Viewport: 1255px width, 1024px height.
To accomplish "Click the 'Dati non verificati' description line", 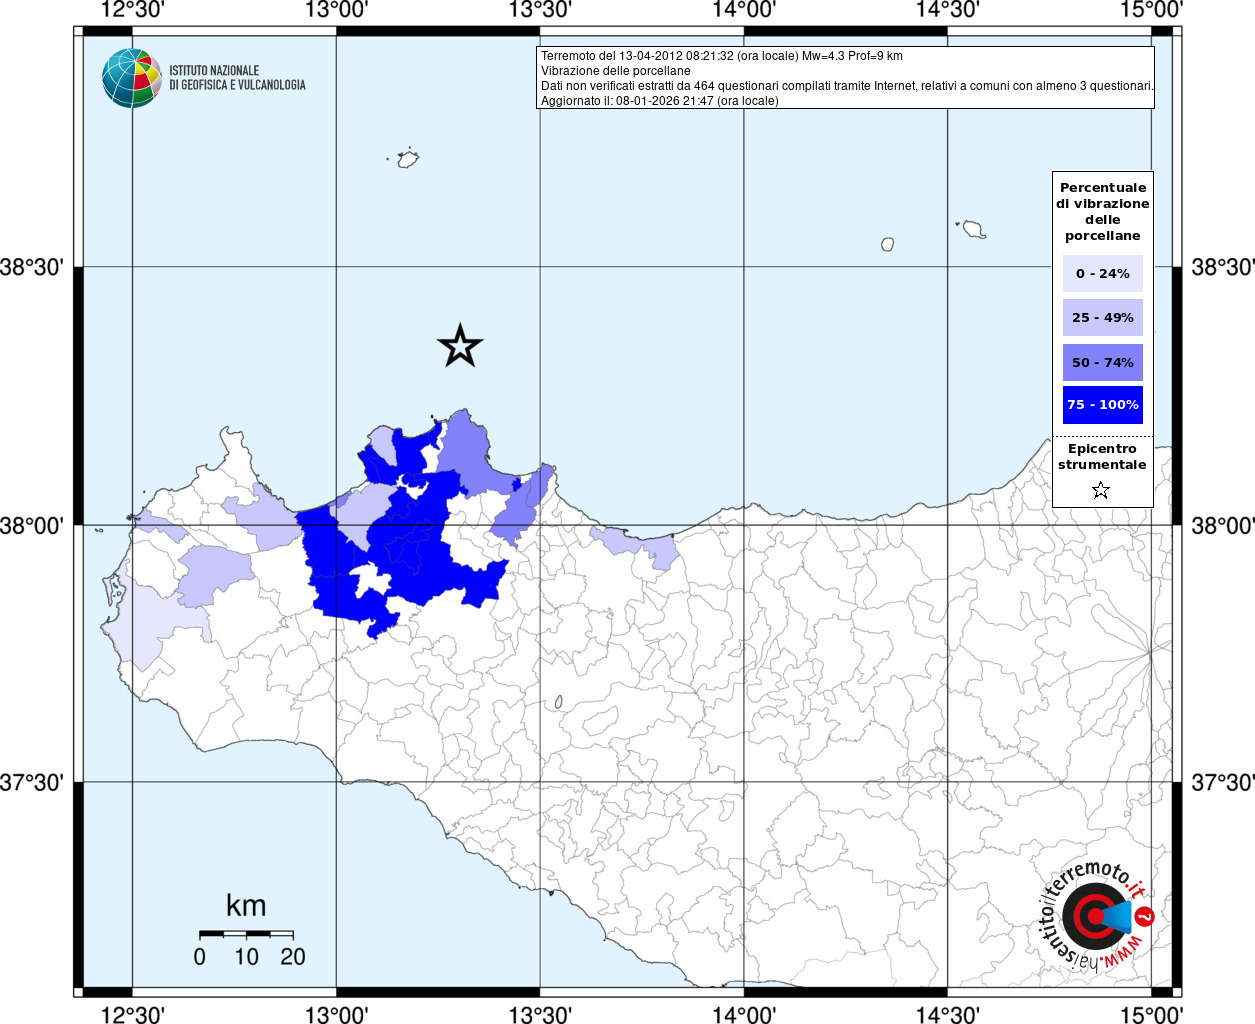I will click(847, 86).
